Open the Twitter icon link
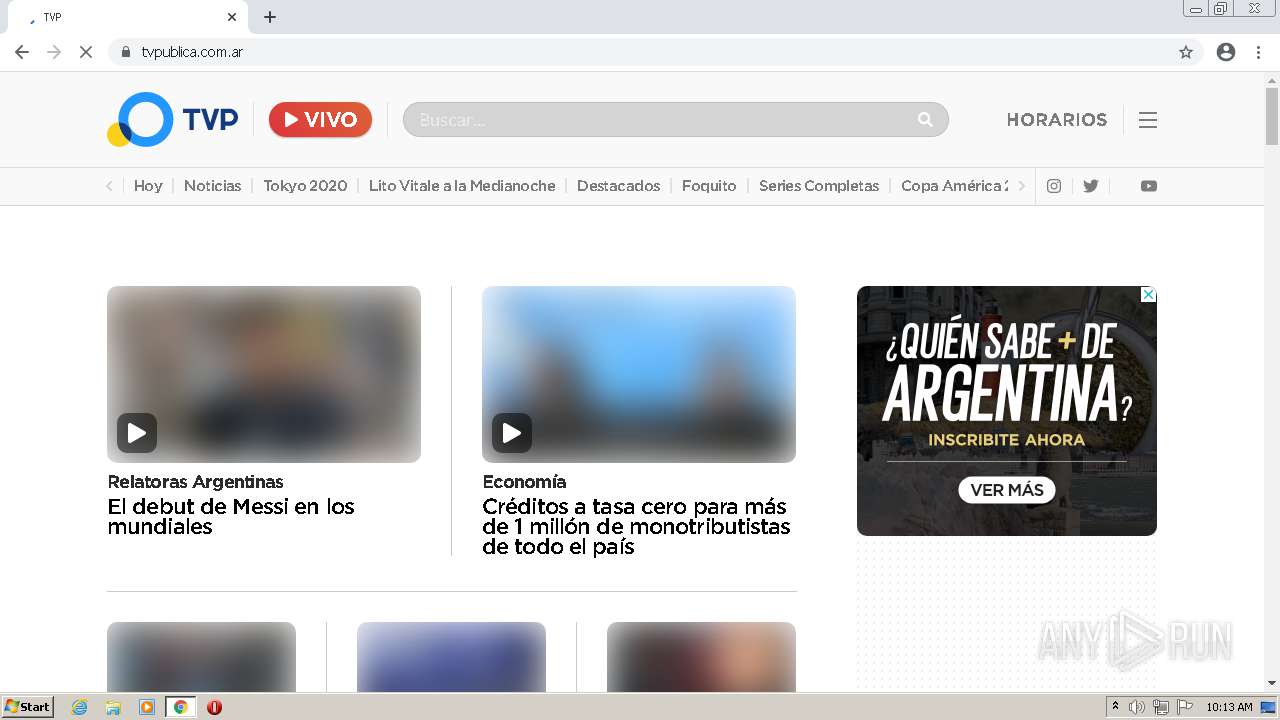The image size is (1280, 720). pos(1091,186)
